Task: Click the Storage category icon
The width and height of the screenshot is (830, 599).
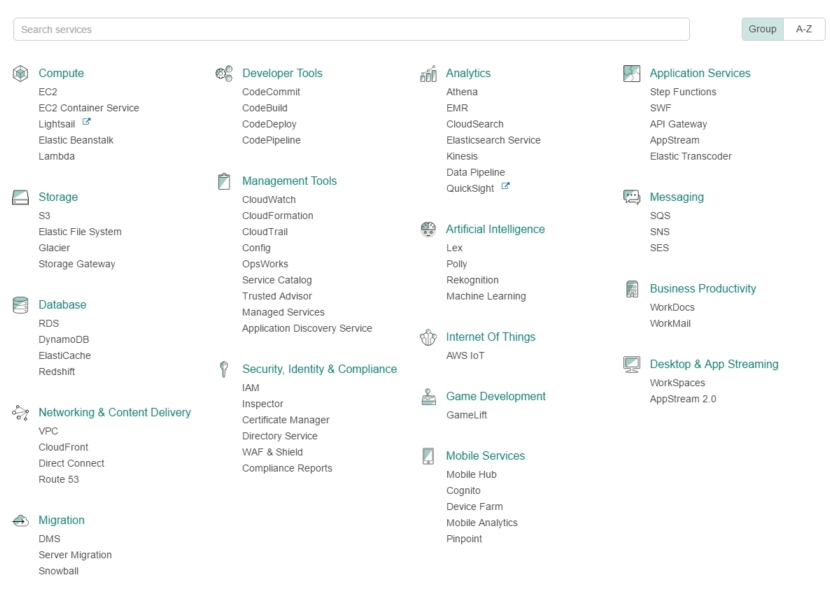Action: tap(20, 197)
